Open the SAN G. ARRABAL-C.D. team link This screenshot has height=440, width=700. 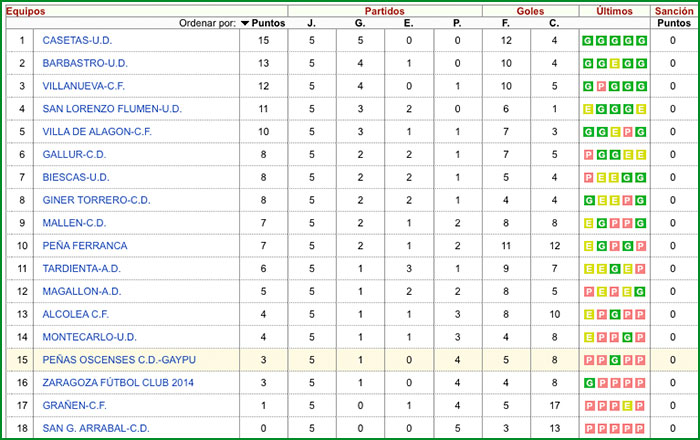coord(96,429)
